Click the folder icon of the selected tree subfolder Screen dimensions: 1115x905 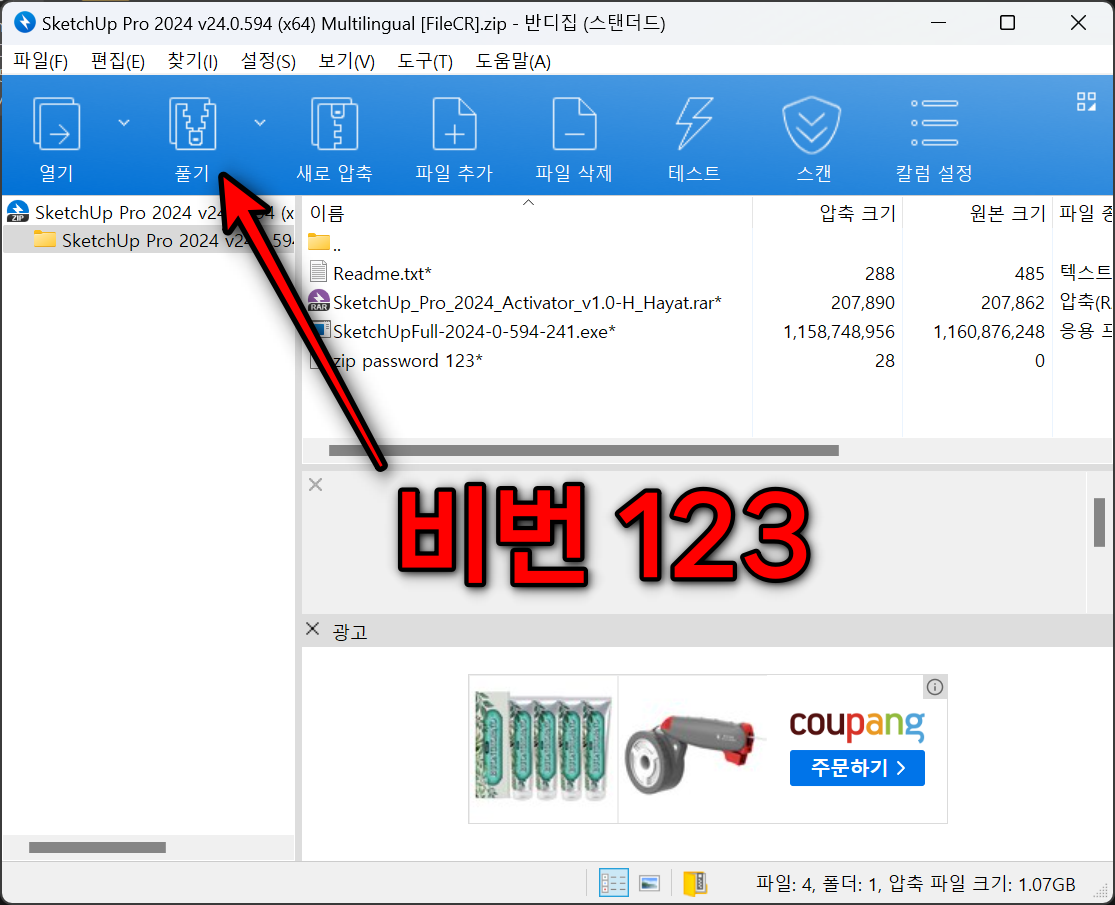pos(45,239)
